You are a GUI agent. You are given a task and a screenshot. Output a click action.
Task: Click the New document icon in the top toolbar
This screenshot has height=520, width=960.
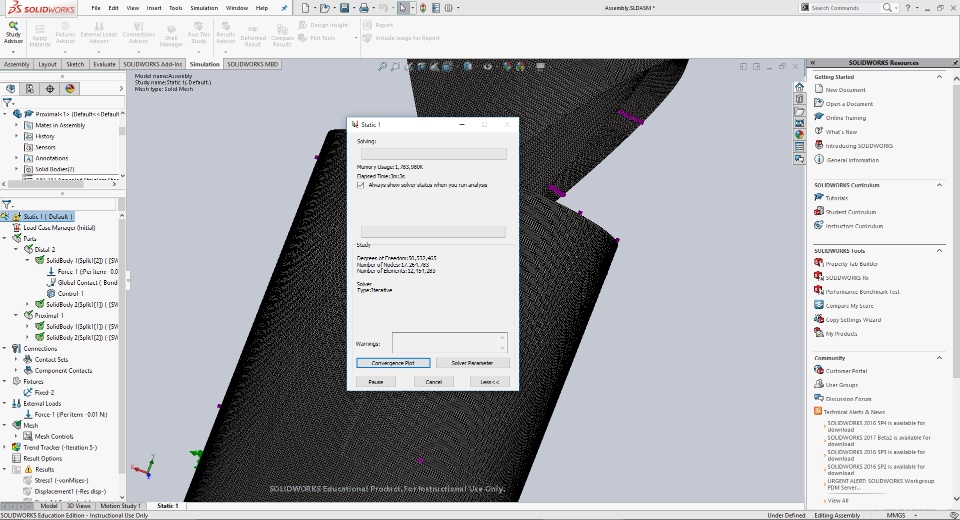(306, 8)
